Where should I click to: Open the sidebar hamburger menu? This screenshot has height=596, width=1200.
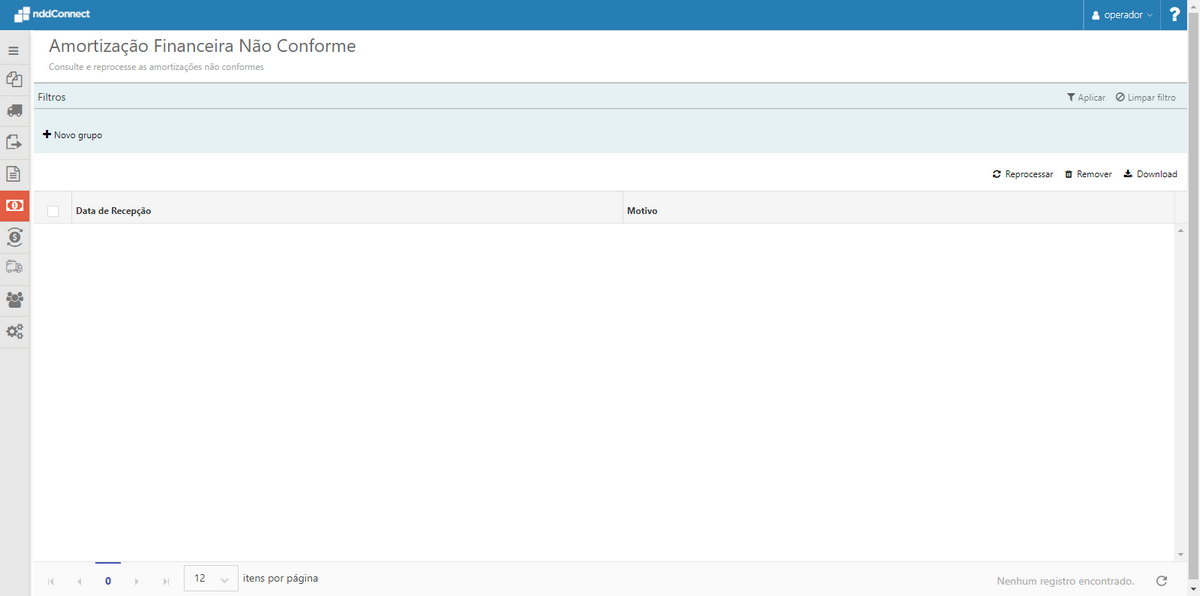pyautogui.click(x=14, y=50)
